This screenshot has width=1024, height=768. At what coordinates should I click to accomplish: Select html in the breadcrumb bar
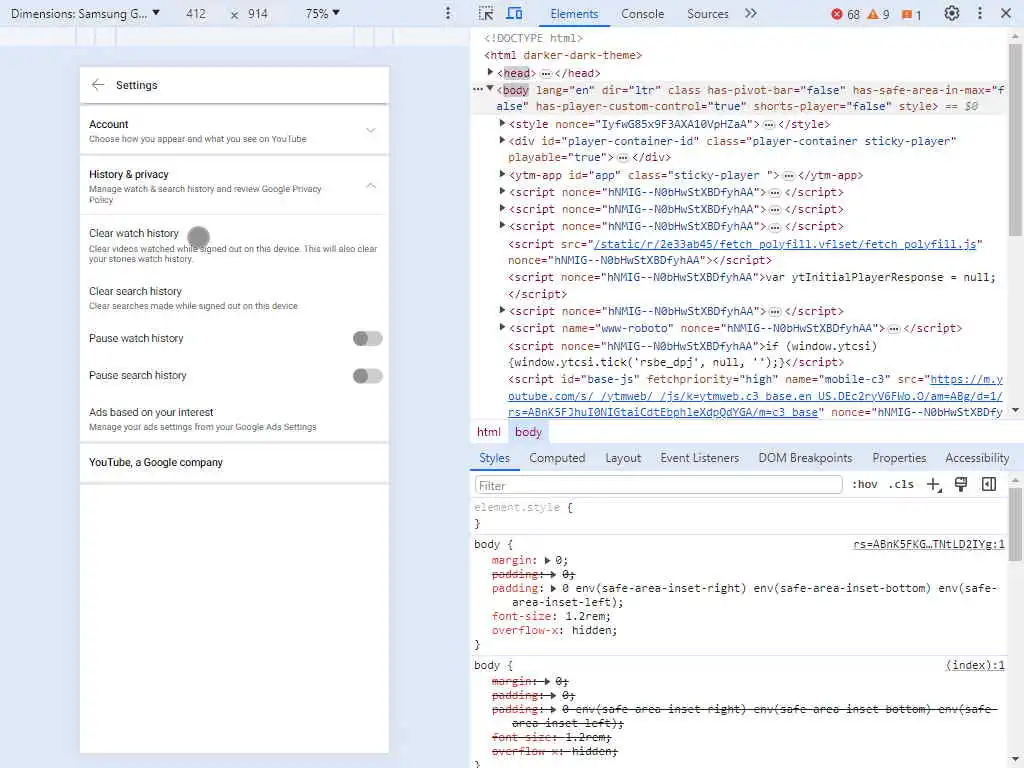(x=488, y=432)
